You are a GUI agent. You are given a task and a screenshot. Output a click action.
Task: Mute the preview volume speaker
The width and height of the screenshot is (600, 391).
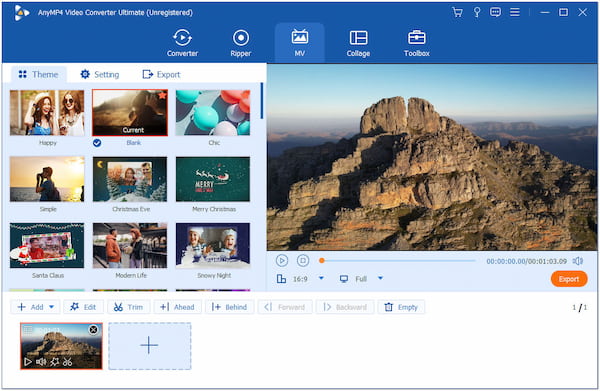click(578, 261)
